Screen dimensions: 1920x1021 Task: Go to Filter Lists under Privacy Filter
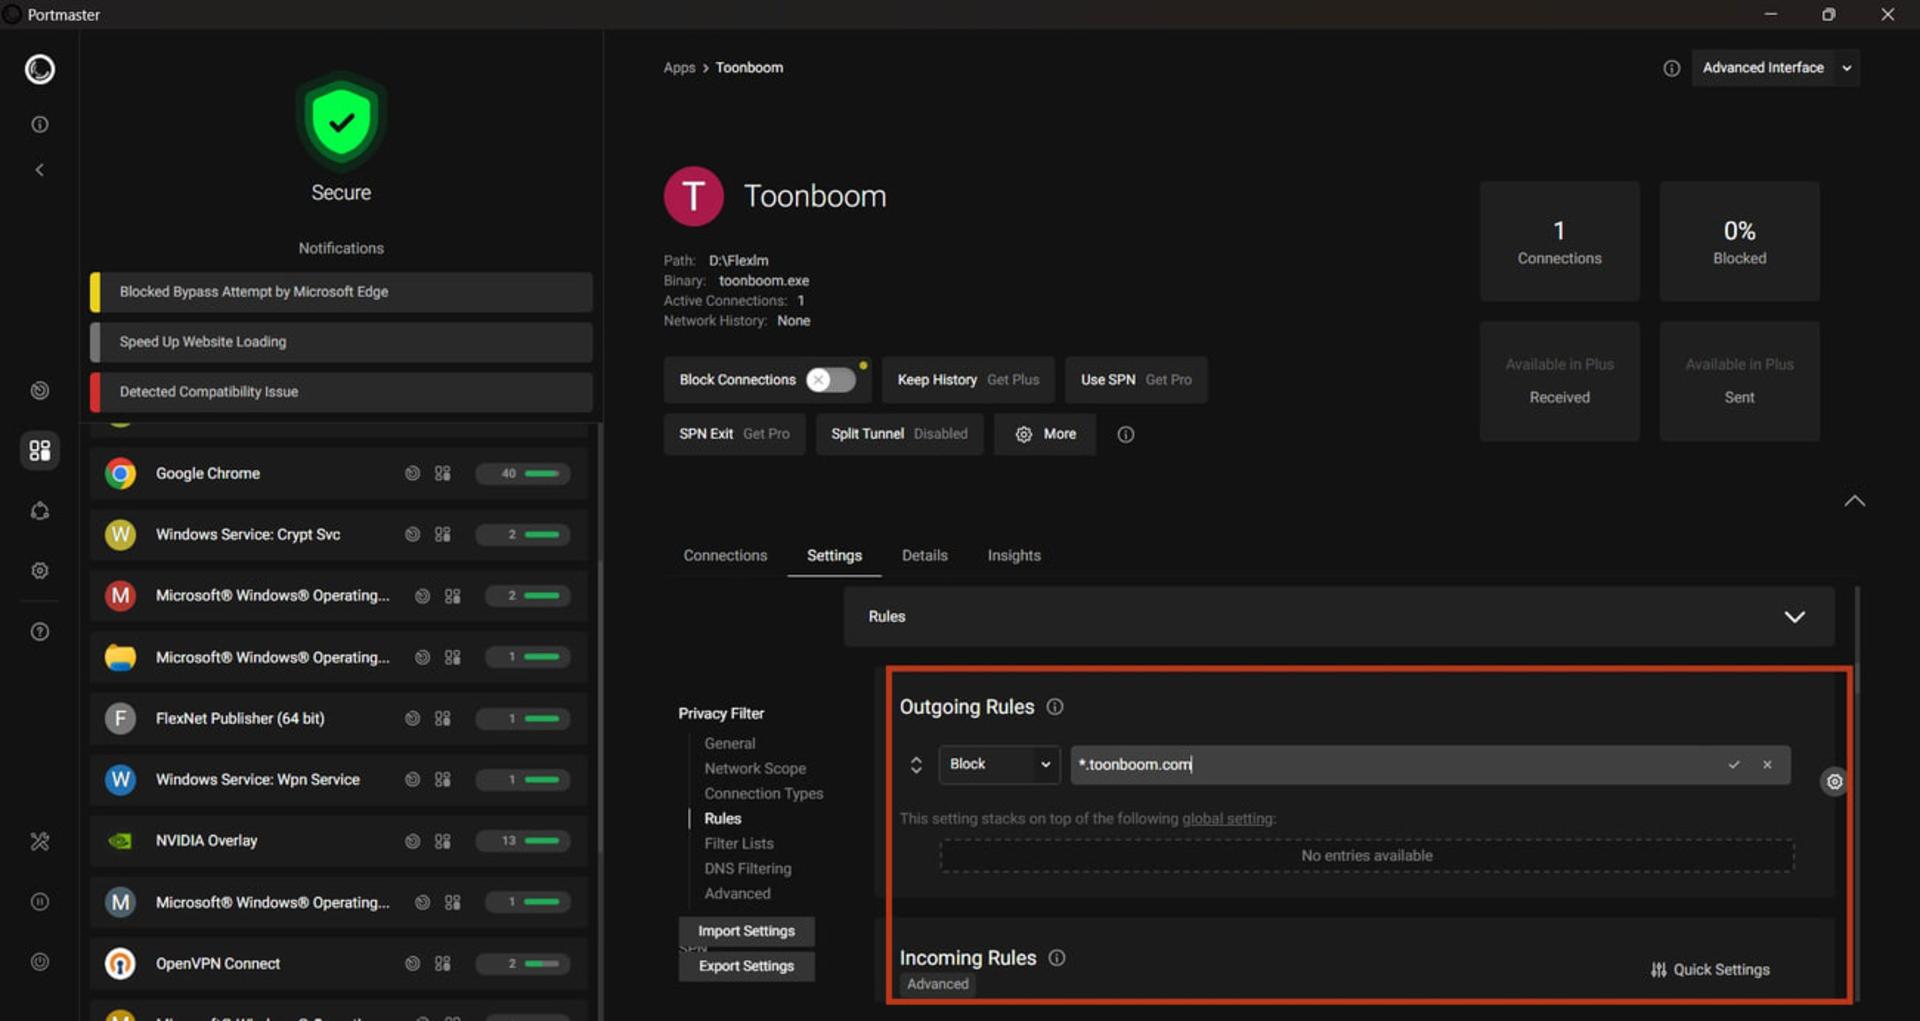(x=739, y=844)
